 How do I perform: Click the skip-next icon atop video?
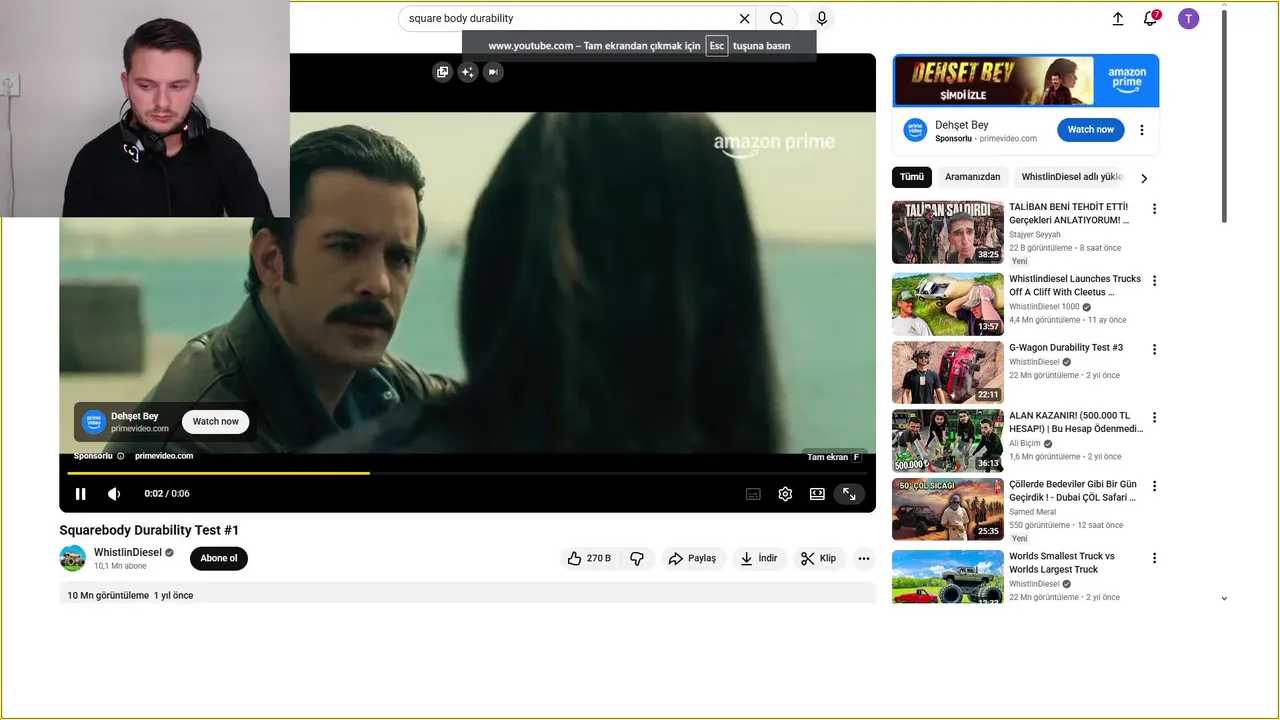492,72
